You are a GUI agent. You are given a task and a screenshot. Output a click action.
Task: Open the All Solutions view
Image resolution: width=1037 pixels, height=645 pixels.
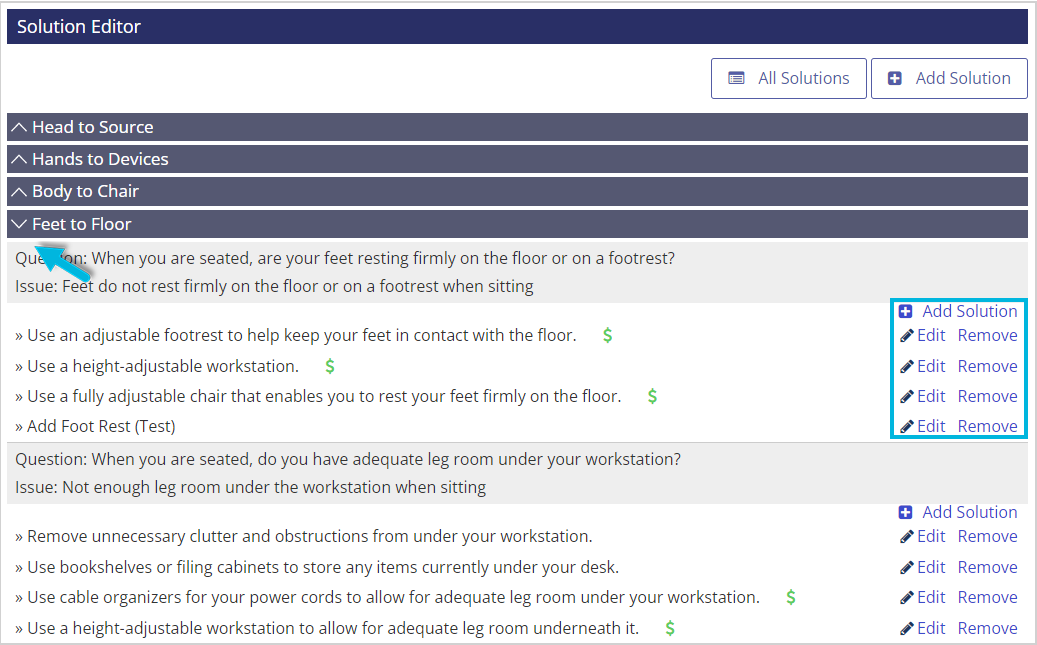(x=789, y=79)
